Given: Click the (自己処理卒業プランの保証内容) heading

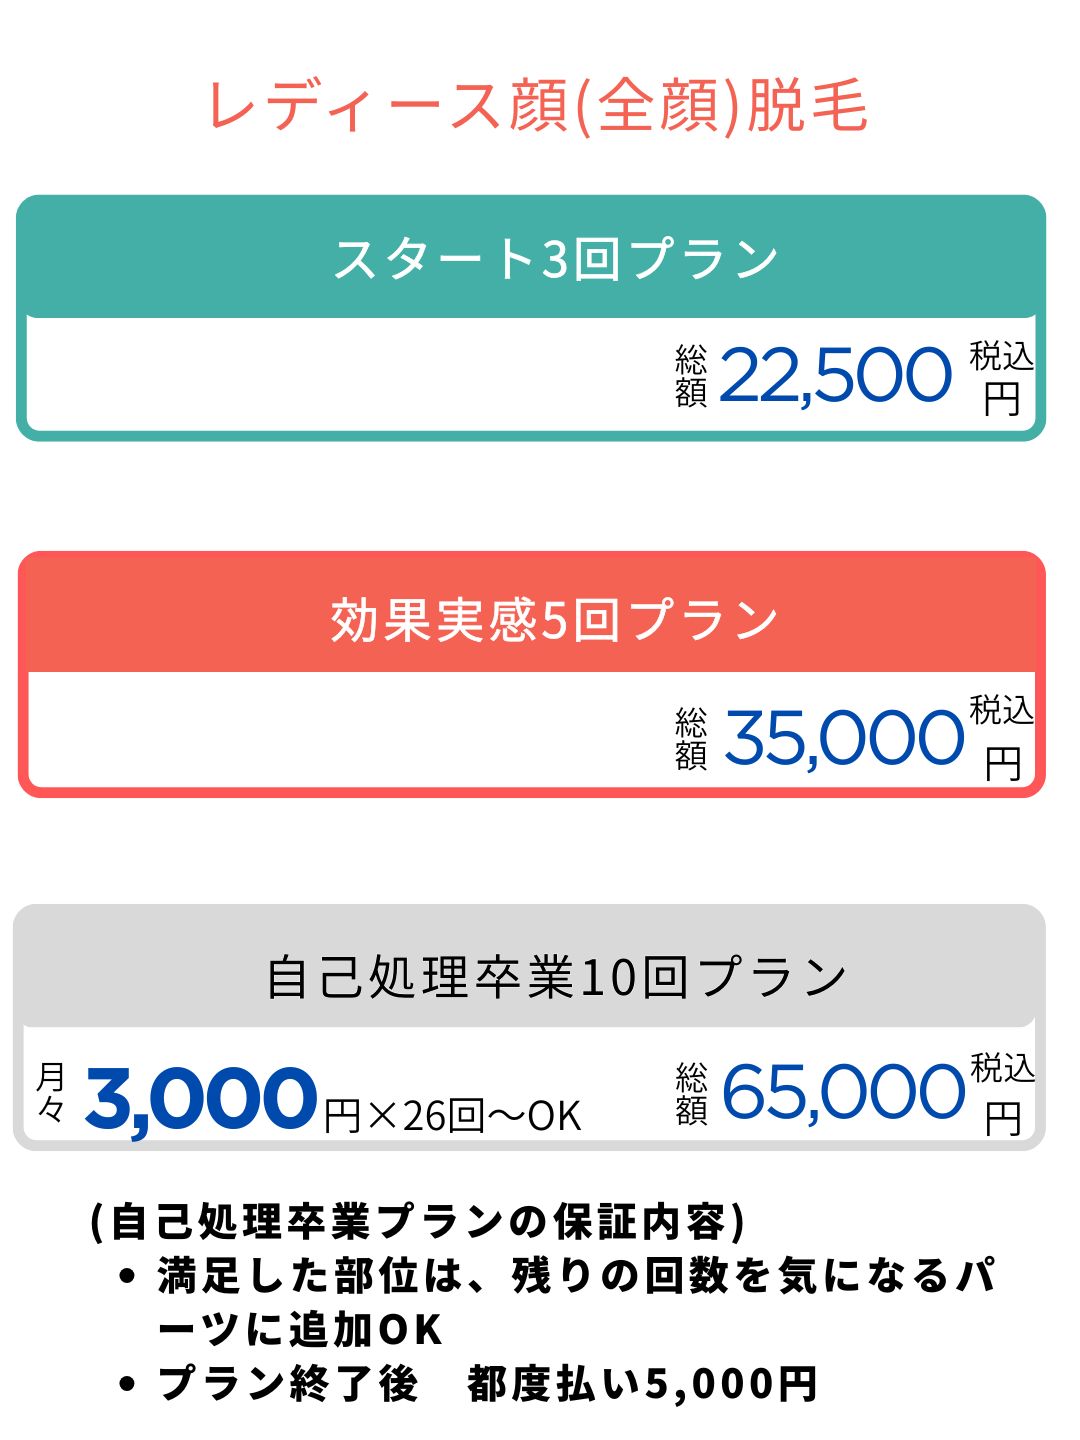Looking at the screenshot, I should coord(418,1222).
